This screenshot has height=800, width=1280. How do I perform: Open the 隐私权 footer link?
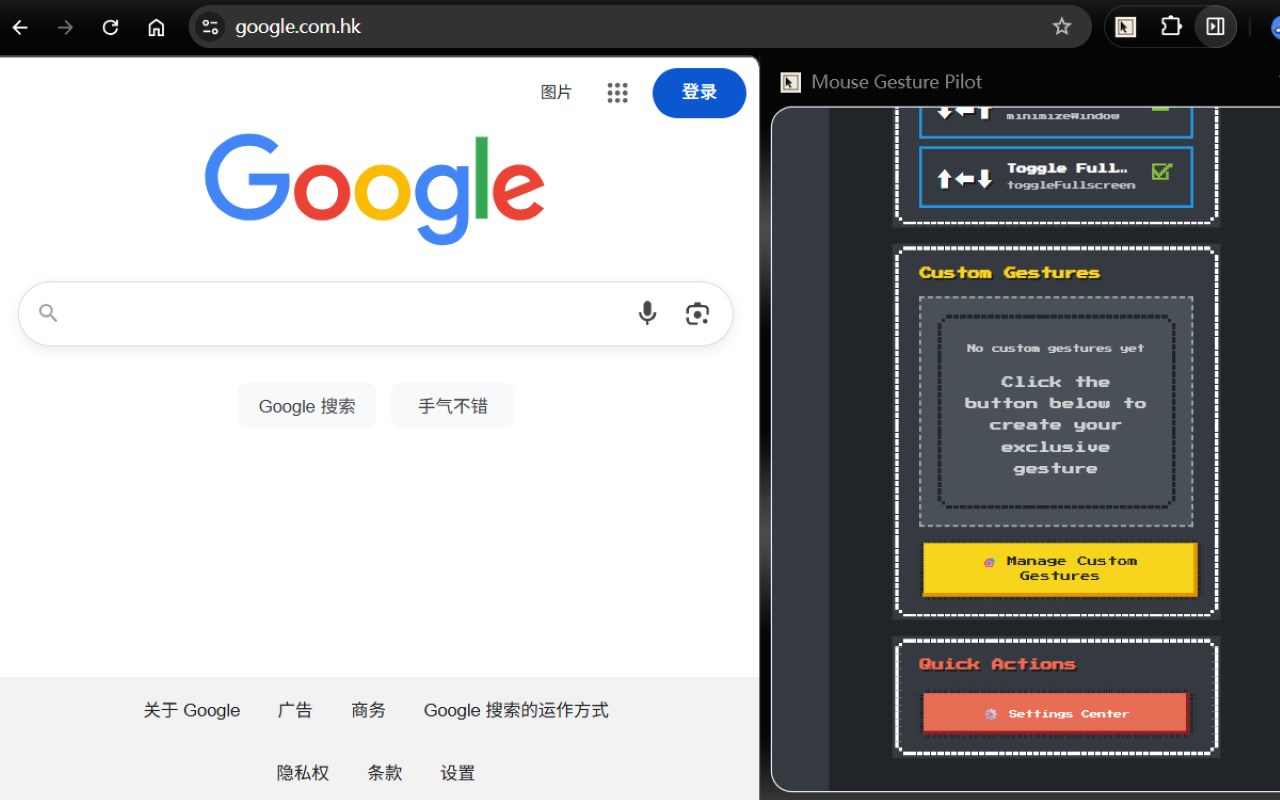[303, 773]
